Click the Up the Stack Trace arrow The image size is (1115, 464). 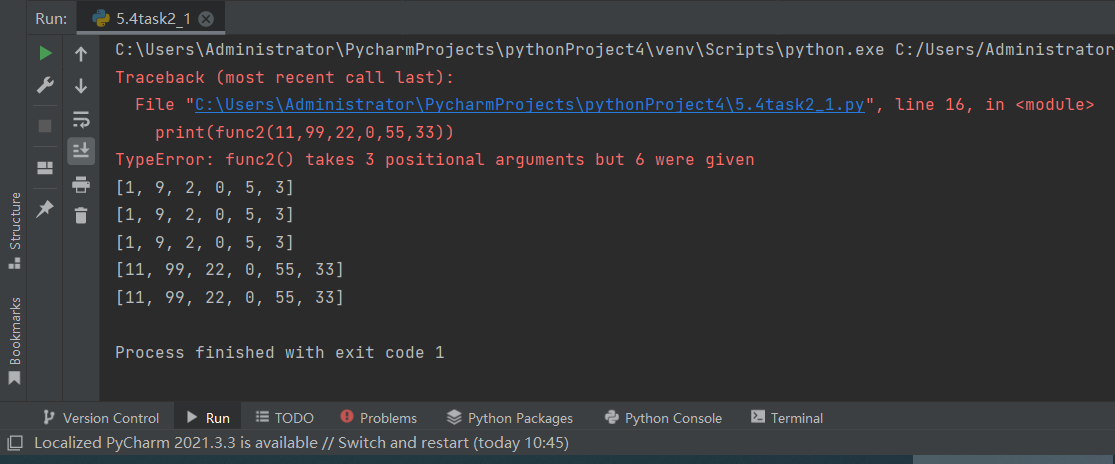pos(81,54)
